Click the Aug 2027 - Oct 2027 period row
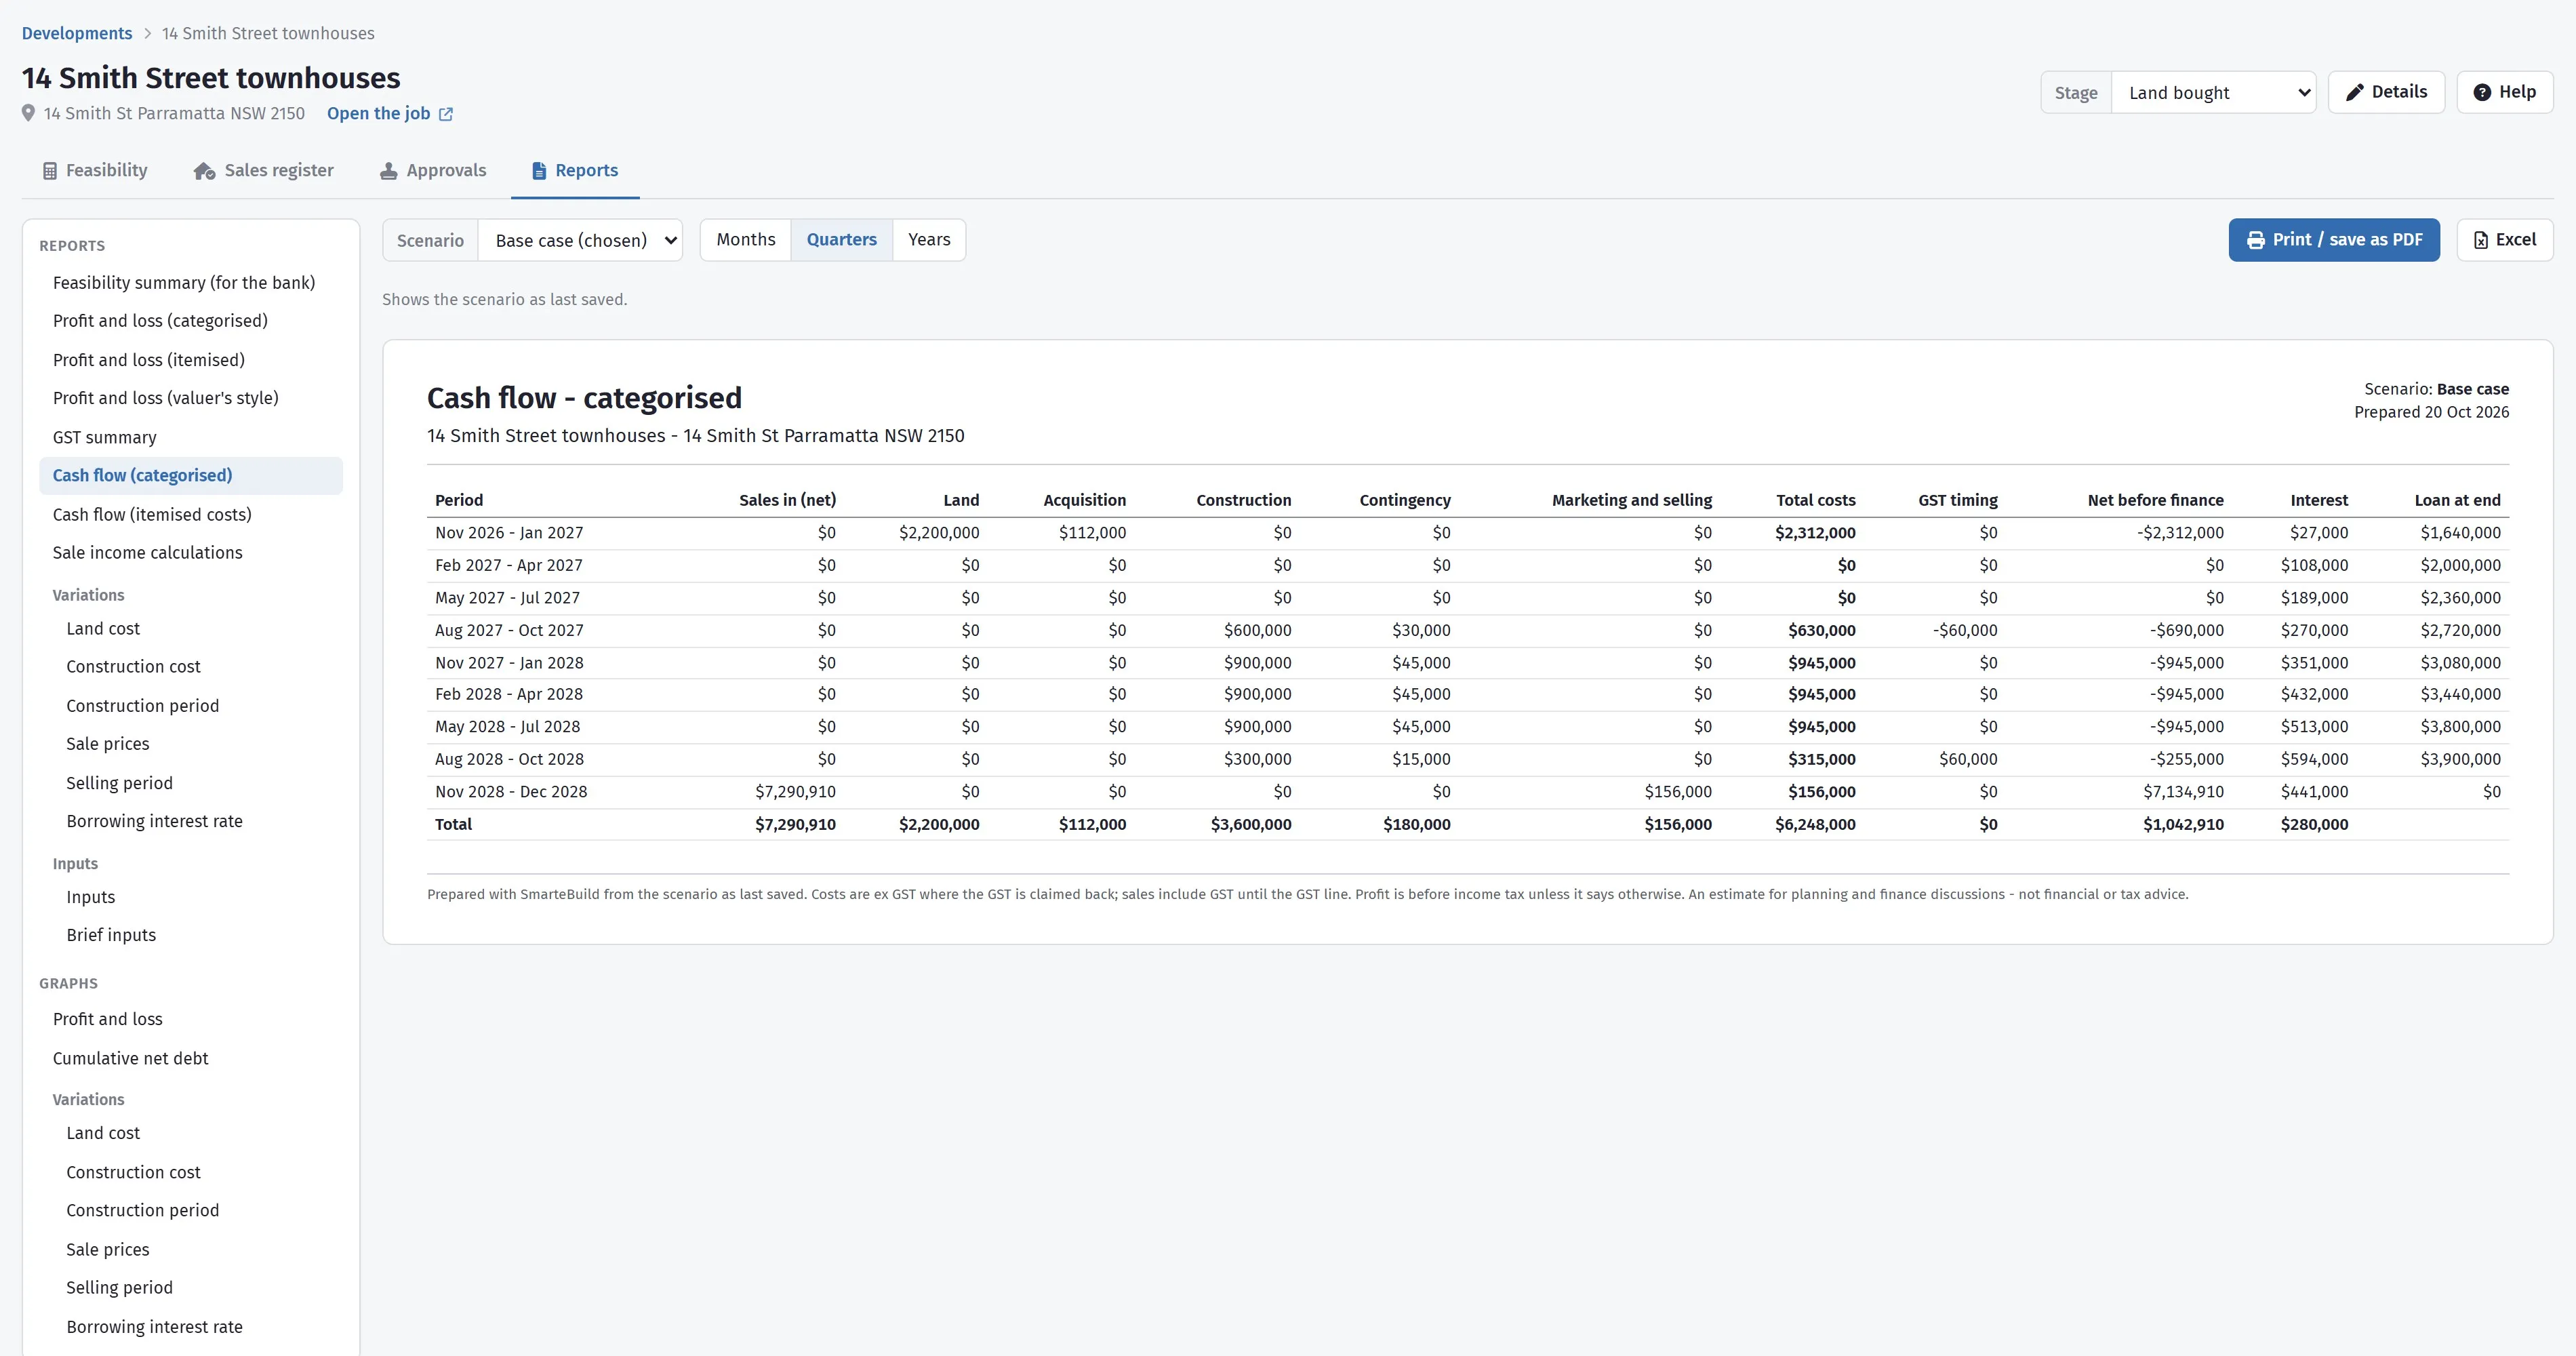 coord(1468,630)
